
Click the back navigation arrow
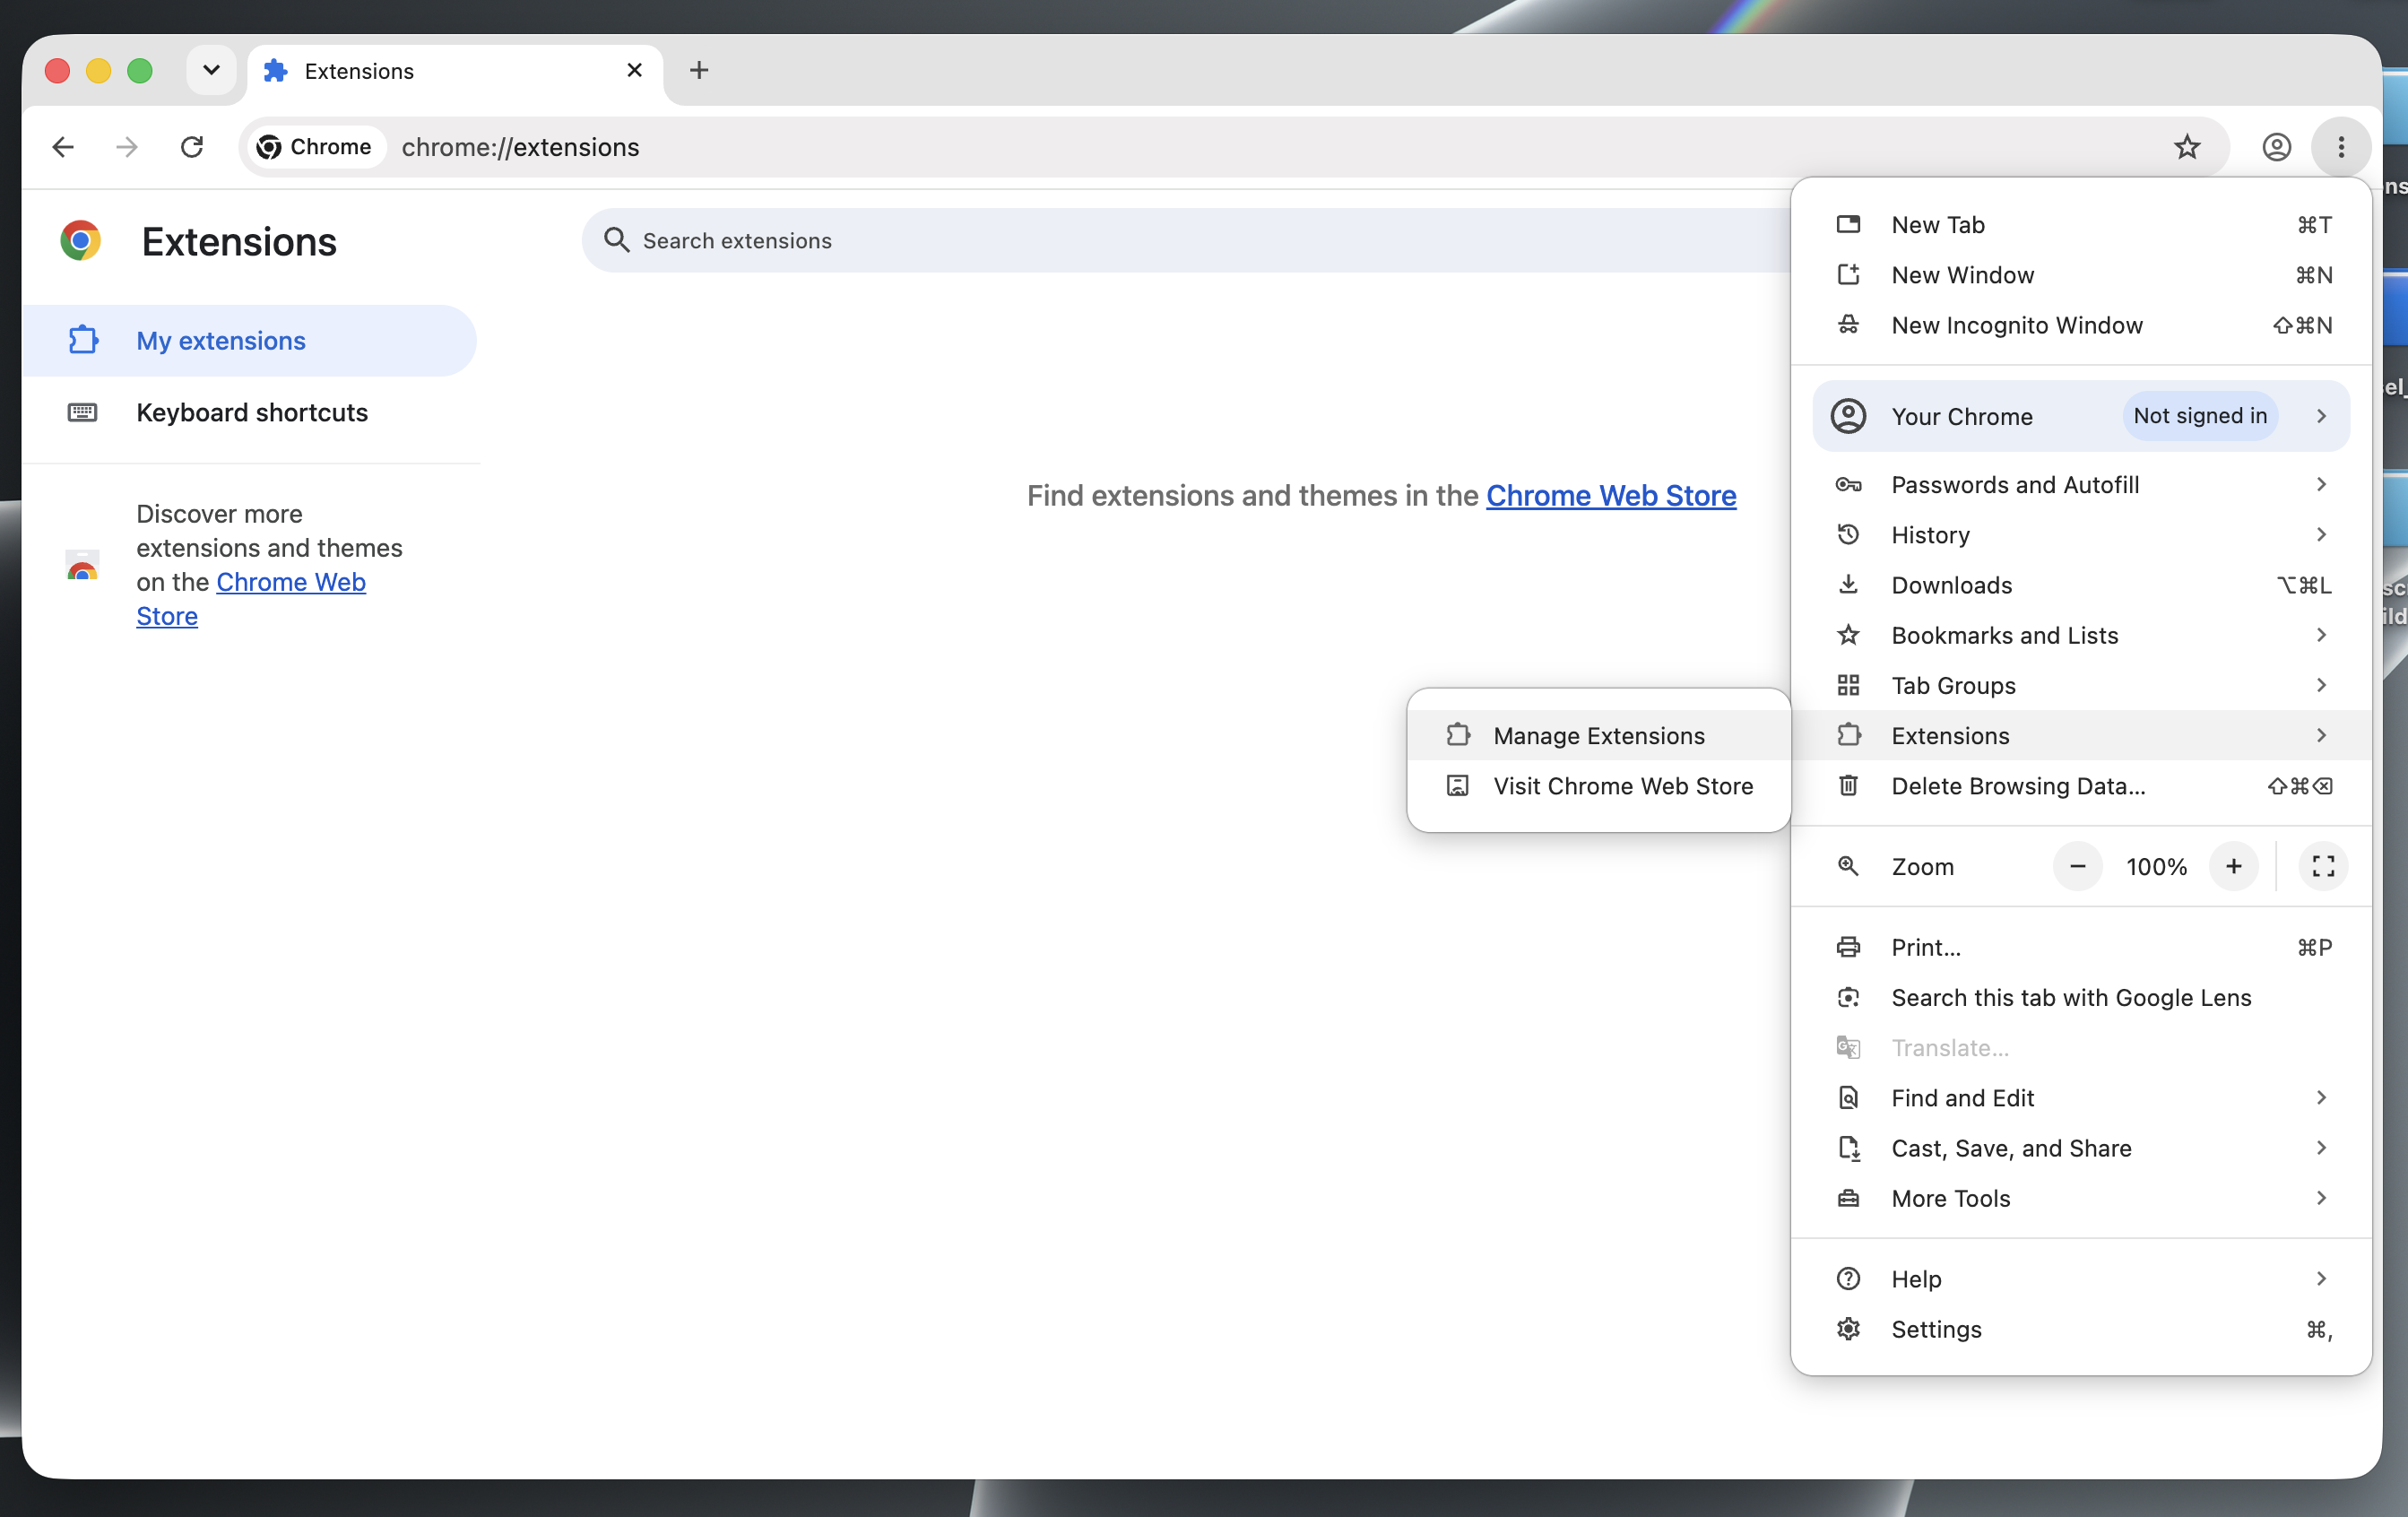63,147
